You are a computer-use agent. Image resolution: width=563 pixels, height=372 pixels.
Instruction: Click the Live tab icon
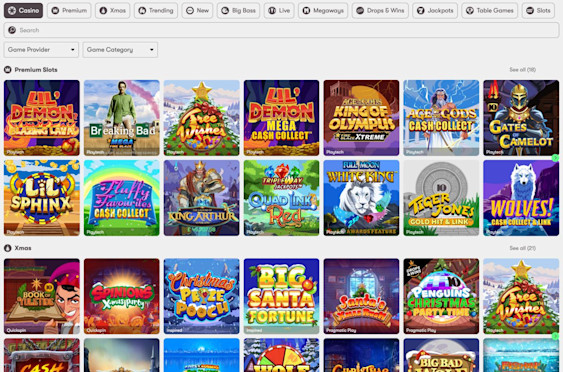[x=272, y=10]
